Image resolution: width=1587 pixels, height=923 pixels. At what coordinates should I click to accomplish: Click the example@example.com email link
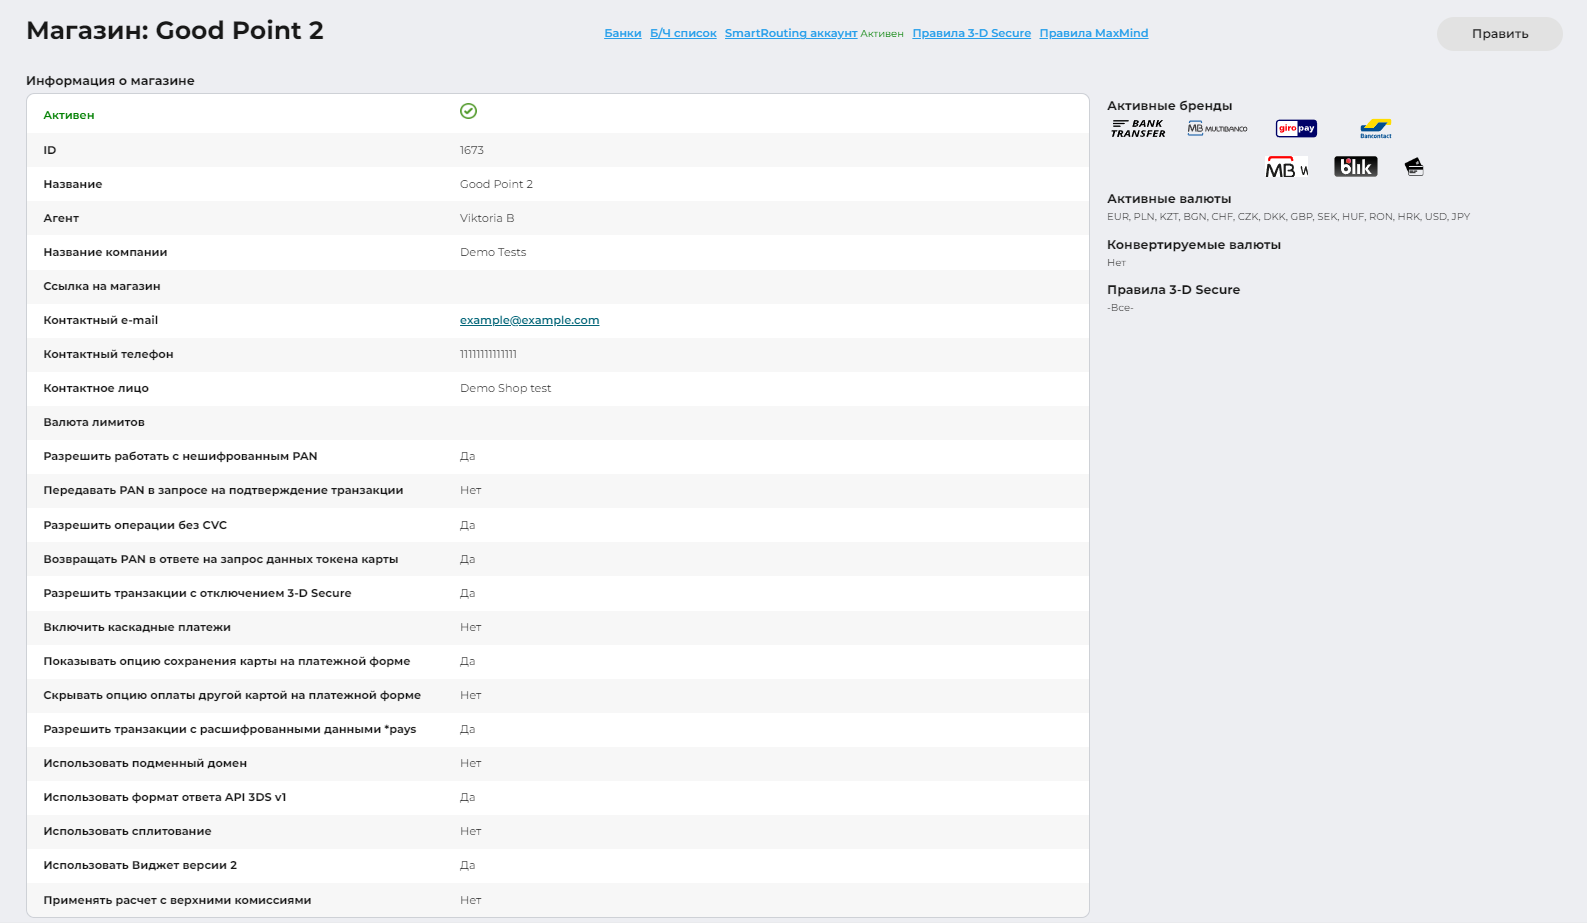click(529, 321)
